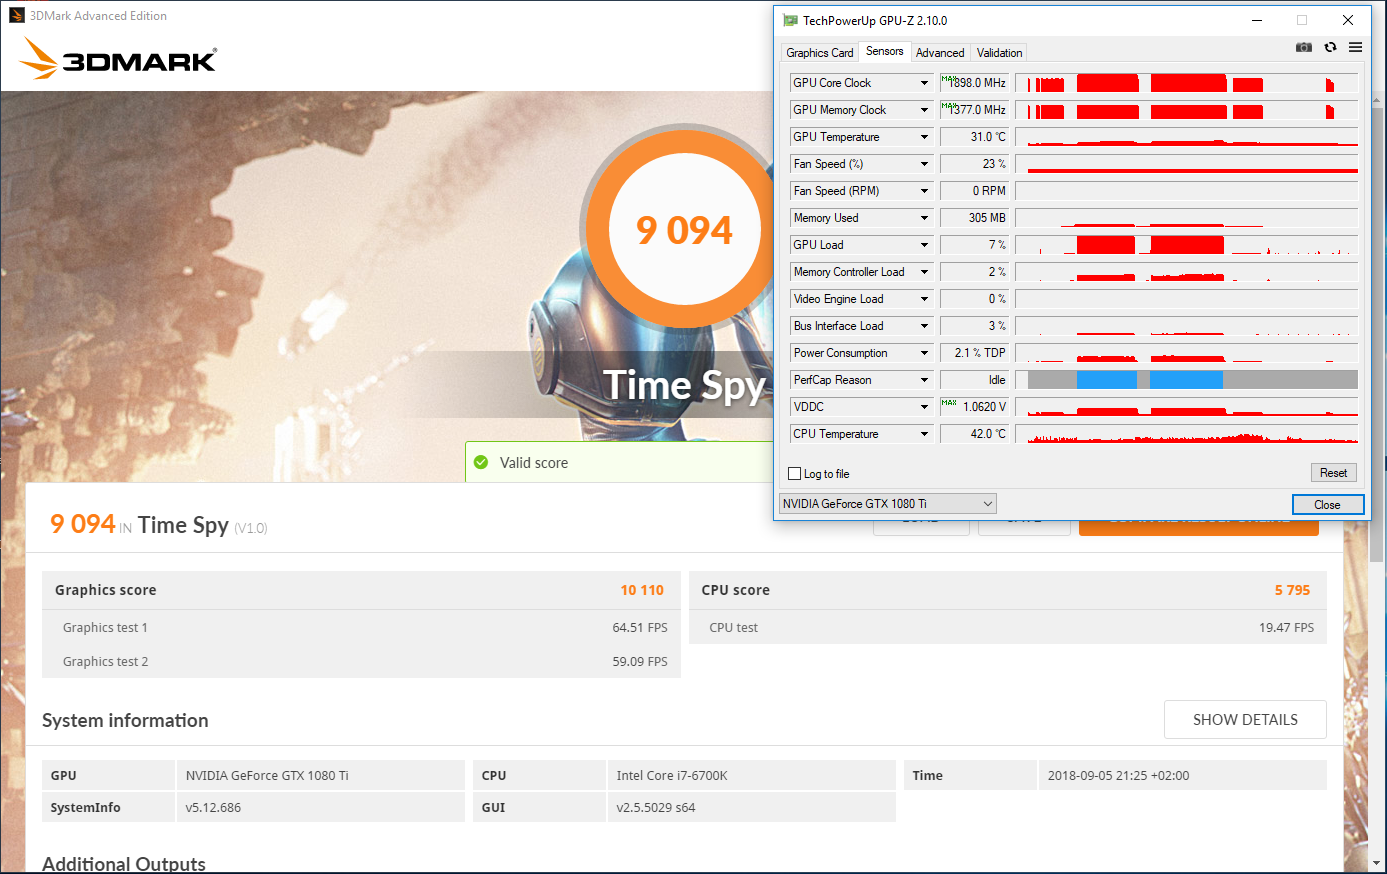
Task: Click the GPU-Z title bar app icon
Action: coord(790,20)
